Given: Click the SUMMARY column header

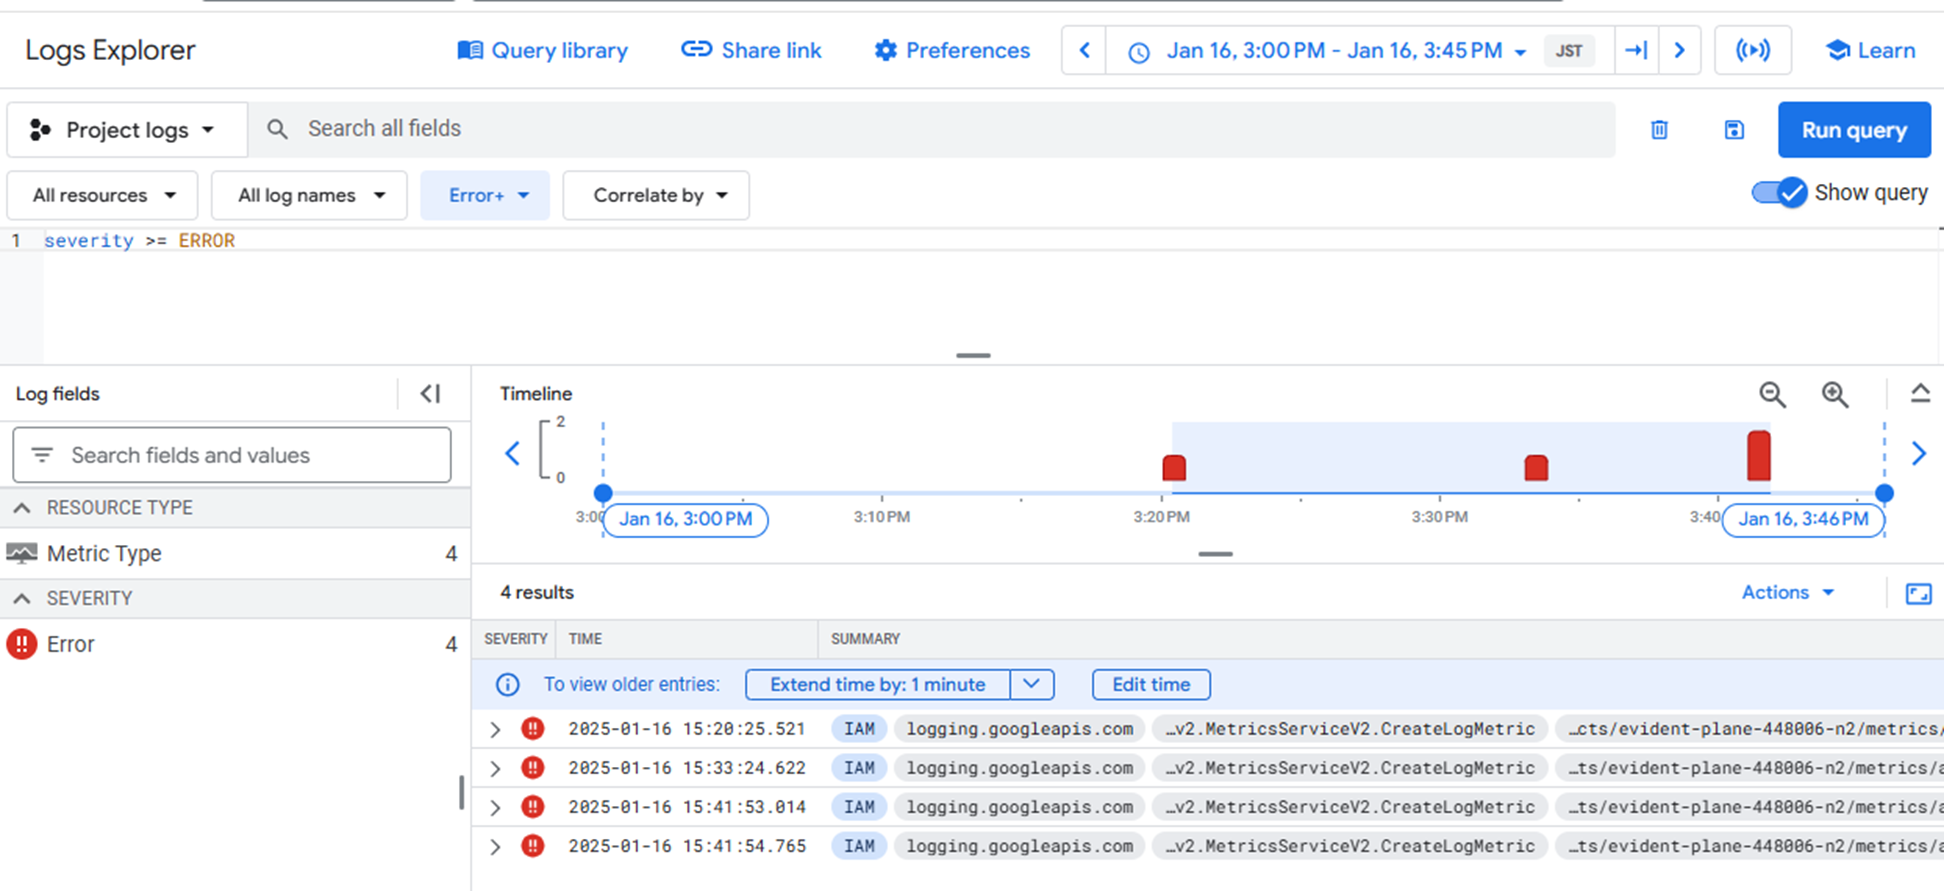Looking at the screenshot, I should [865, 639].
